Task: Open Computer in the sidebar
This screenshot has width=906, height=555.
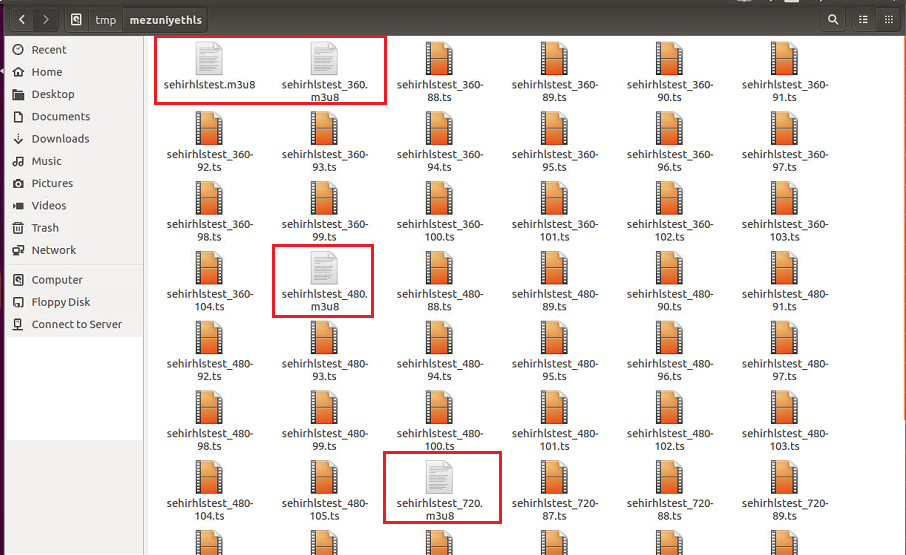Action: (x=74, y=280)
